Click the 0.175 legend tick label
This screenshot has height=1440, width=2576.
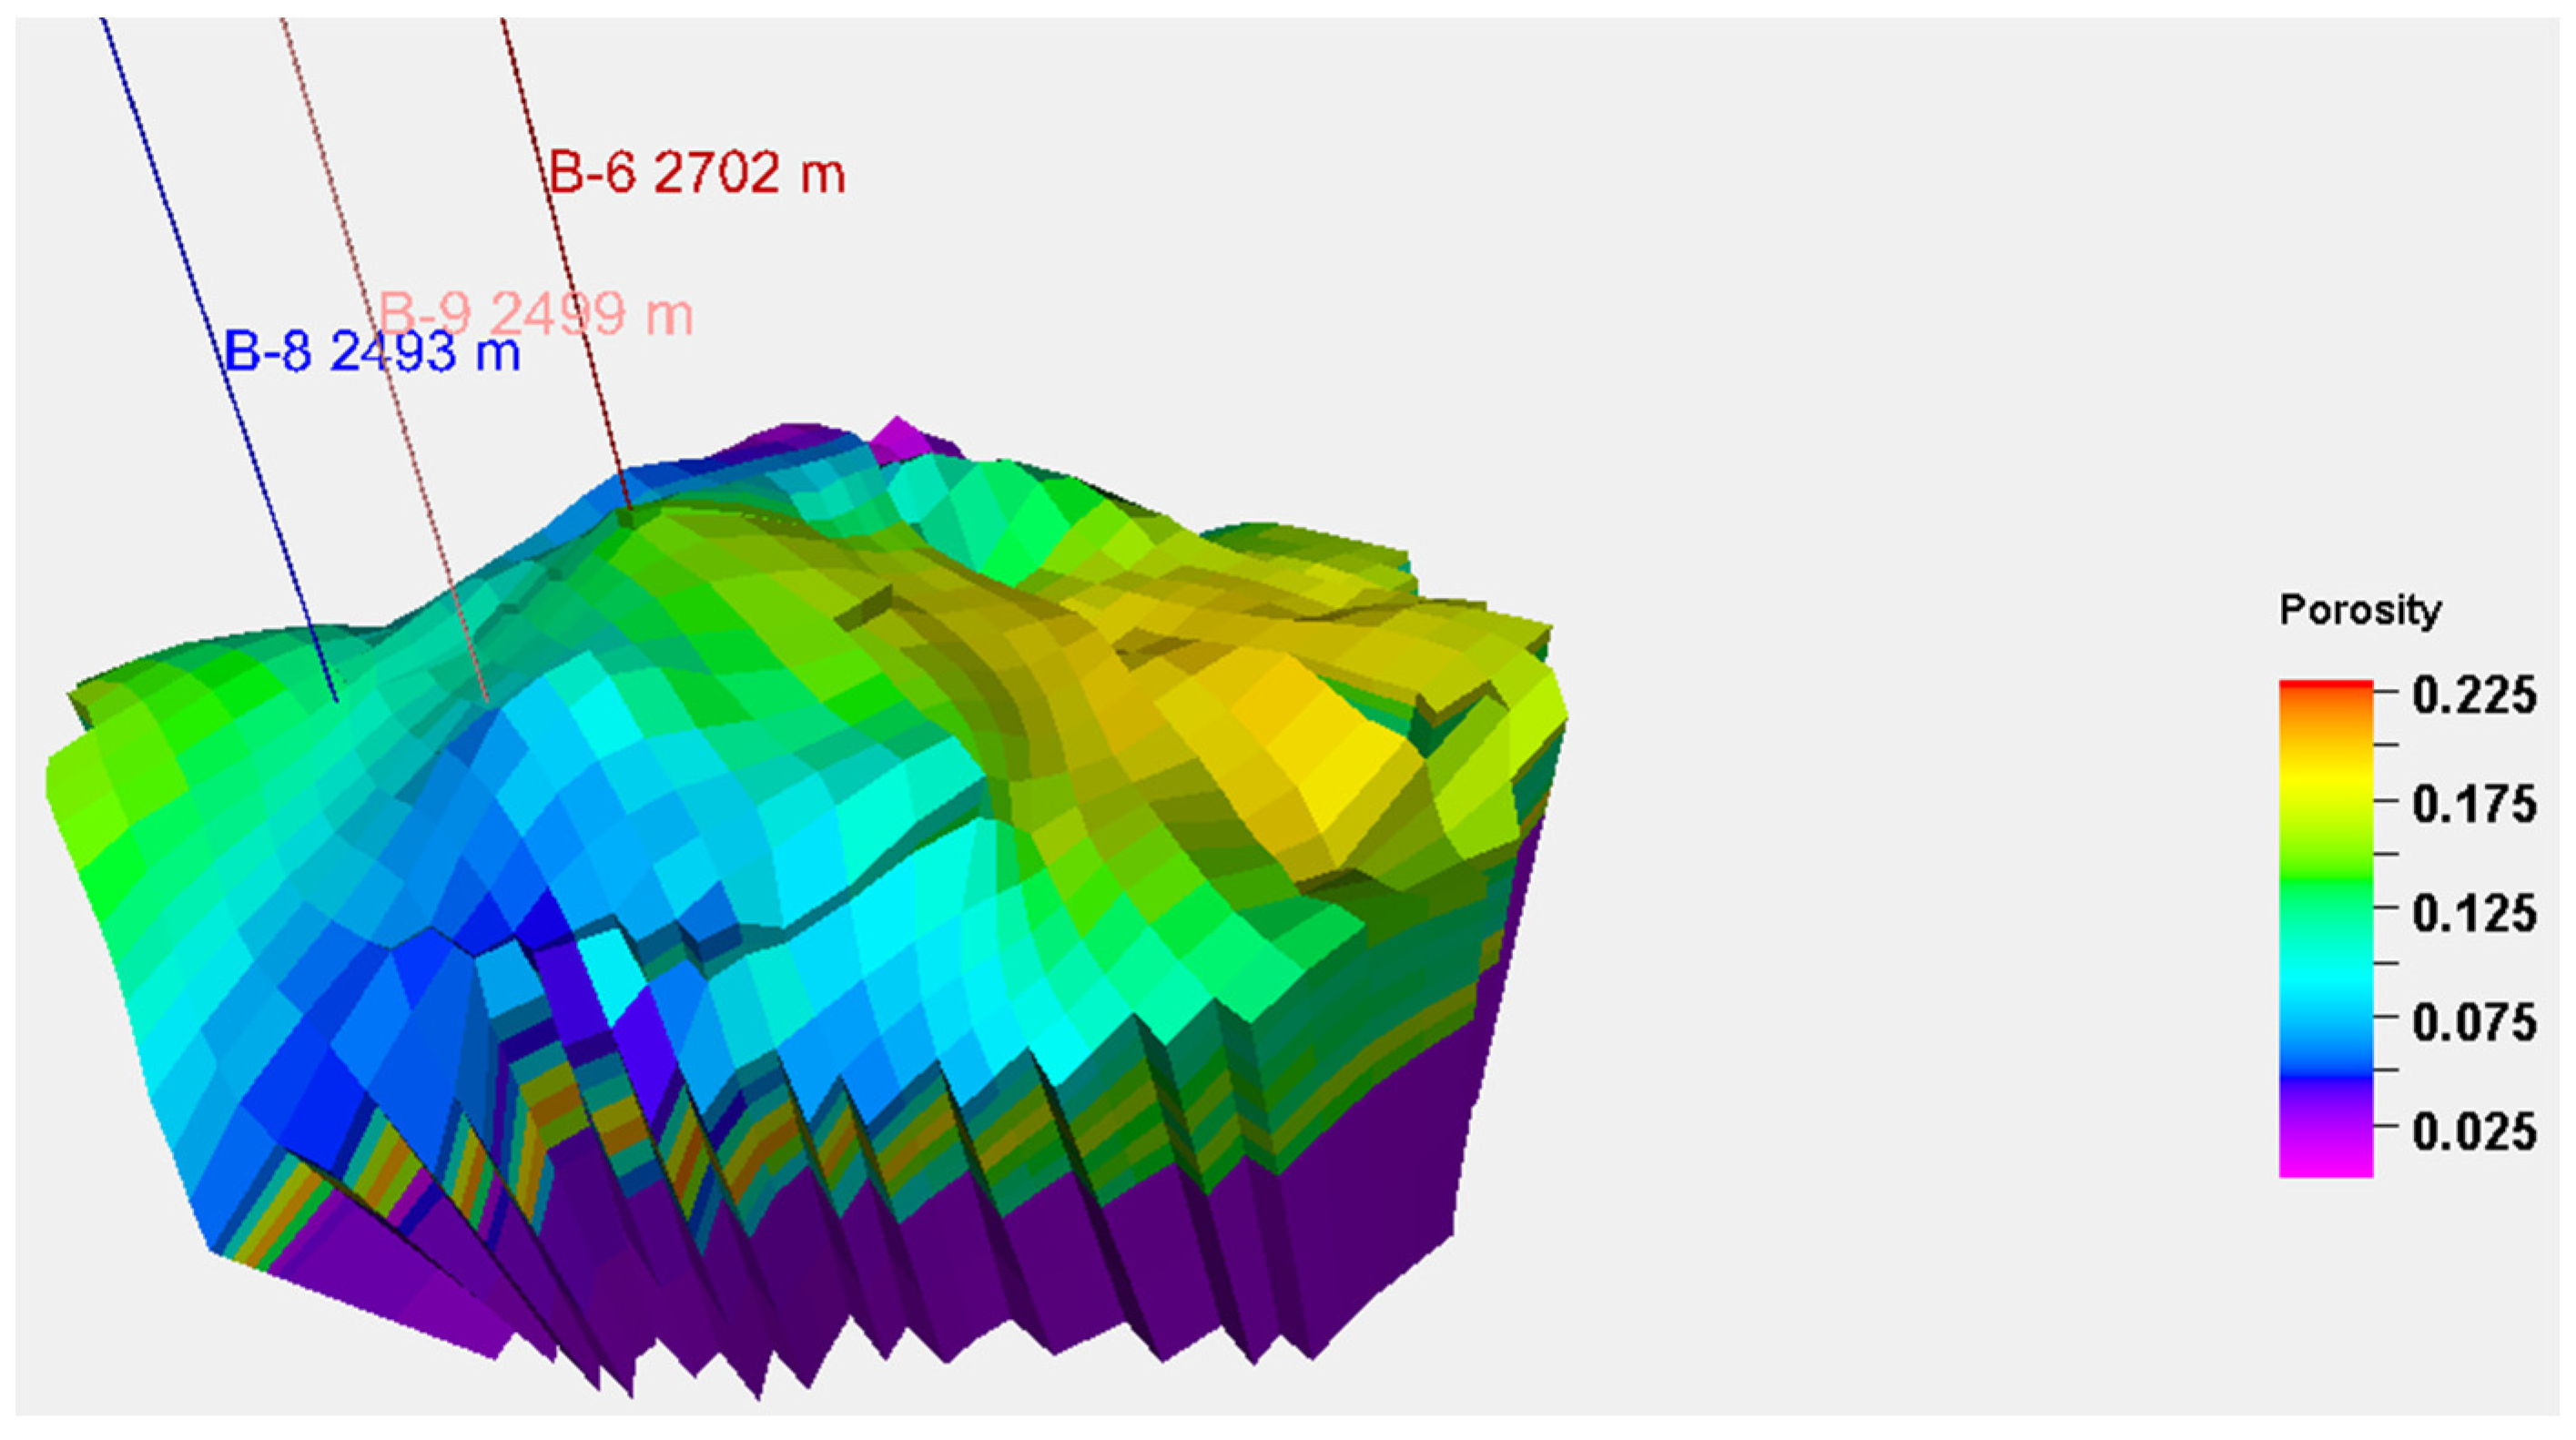2473,804
